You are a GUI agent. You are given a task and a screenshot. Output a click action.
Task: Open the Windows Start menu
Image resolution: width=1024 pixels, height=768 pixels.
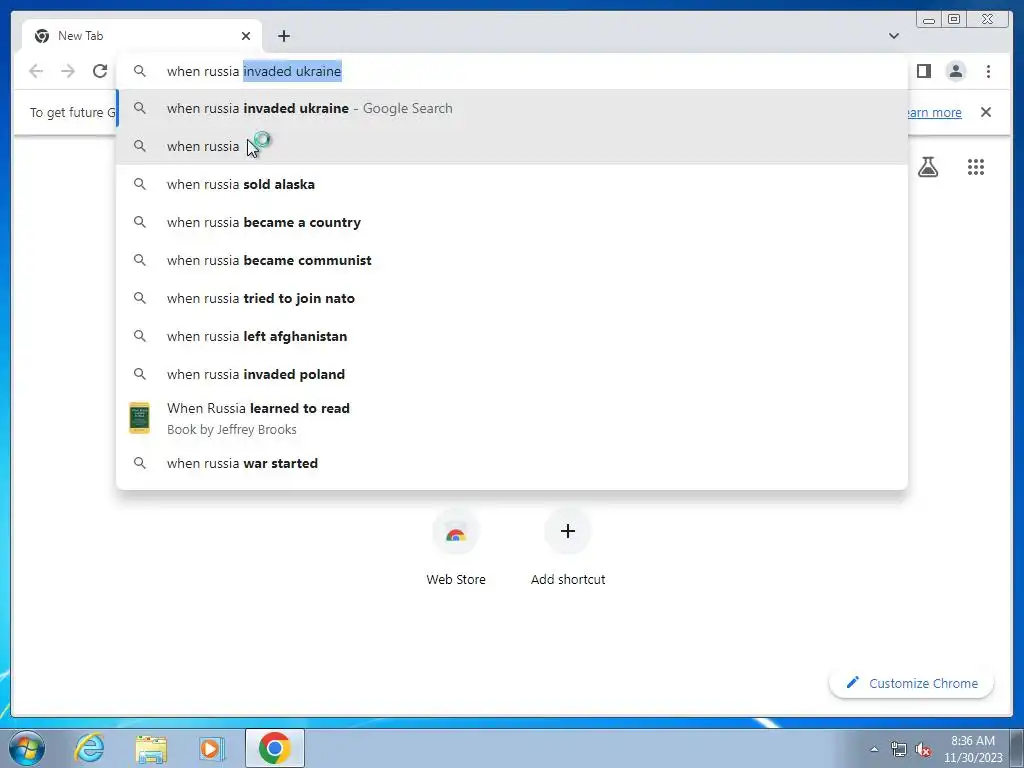(x=27, y=748)
